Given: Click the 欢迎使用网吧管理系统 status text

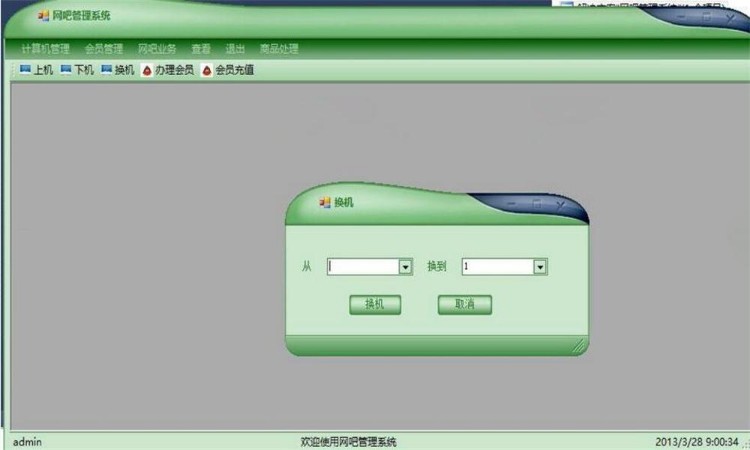Looking at the screenshot, I should 348,442.
